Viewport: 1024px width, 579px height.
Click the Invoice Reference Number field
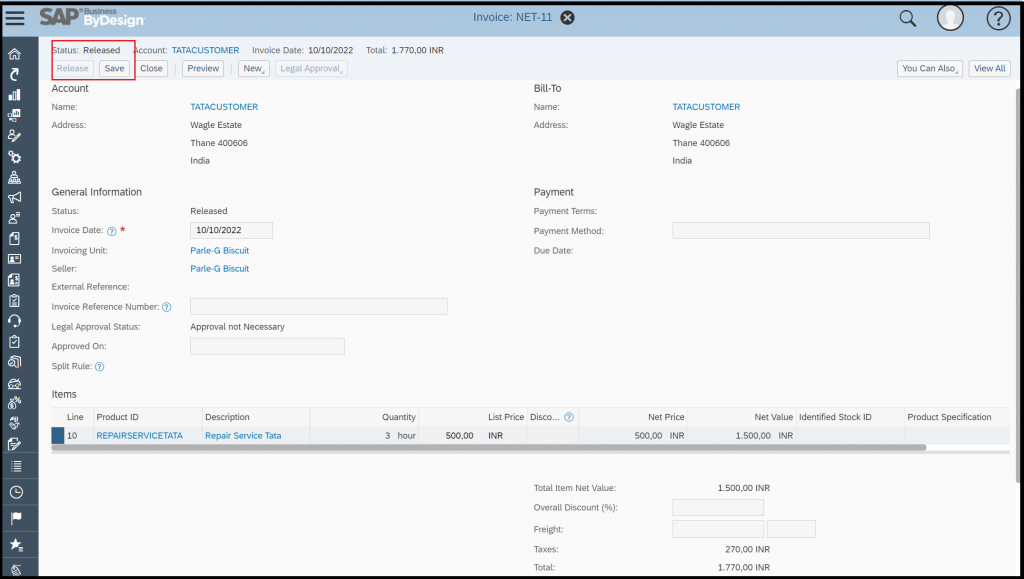[x=319, y=307]
